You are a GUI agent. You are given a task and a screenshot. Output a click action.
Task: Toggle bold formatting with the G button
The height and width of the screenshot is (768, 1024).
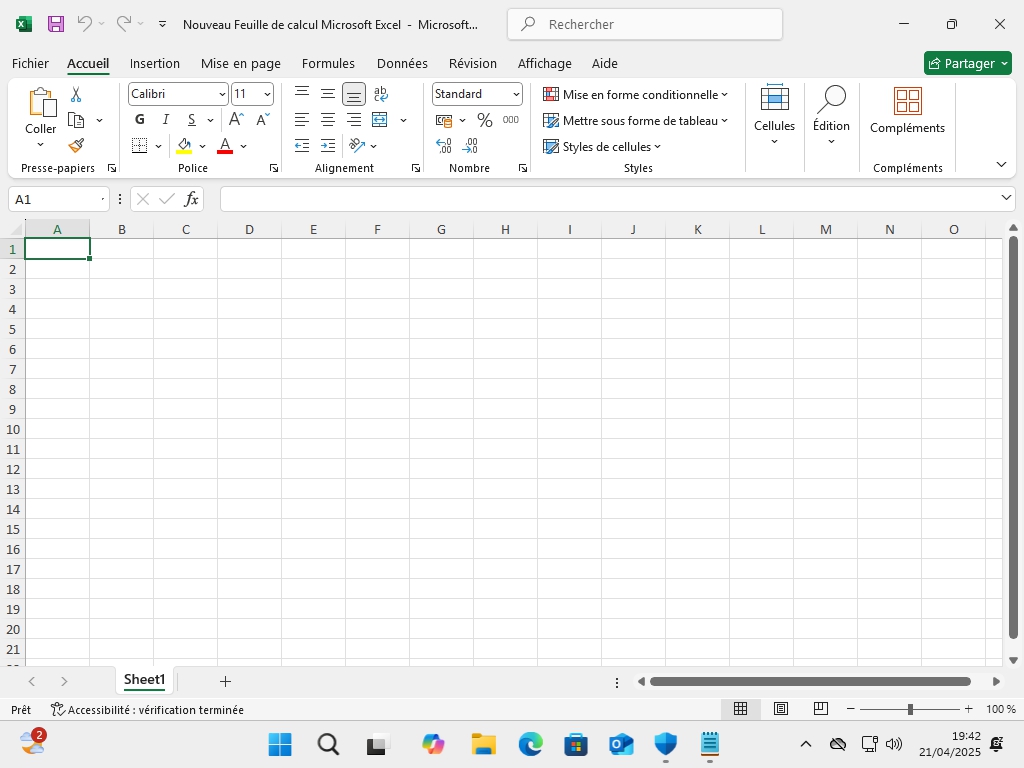(x=140, y=120)
